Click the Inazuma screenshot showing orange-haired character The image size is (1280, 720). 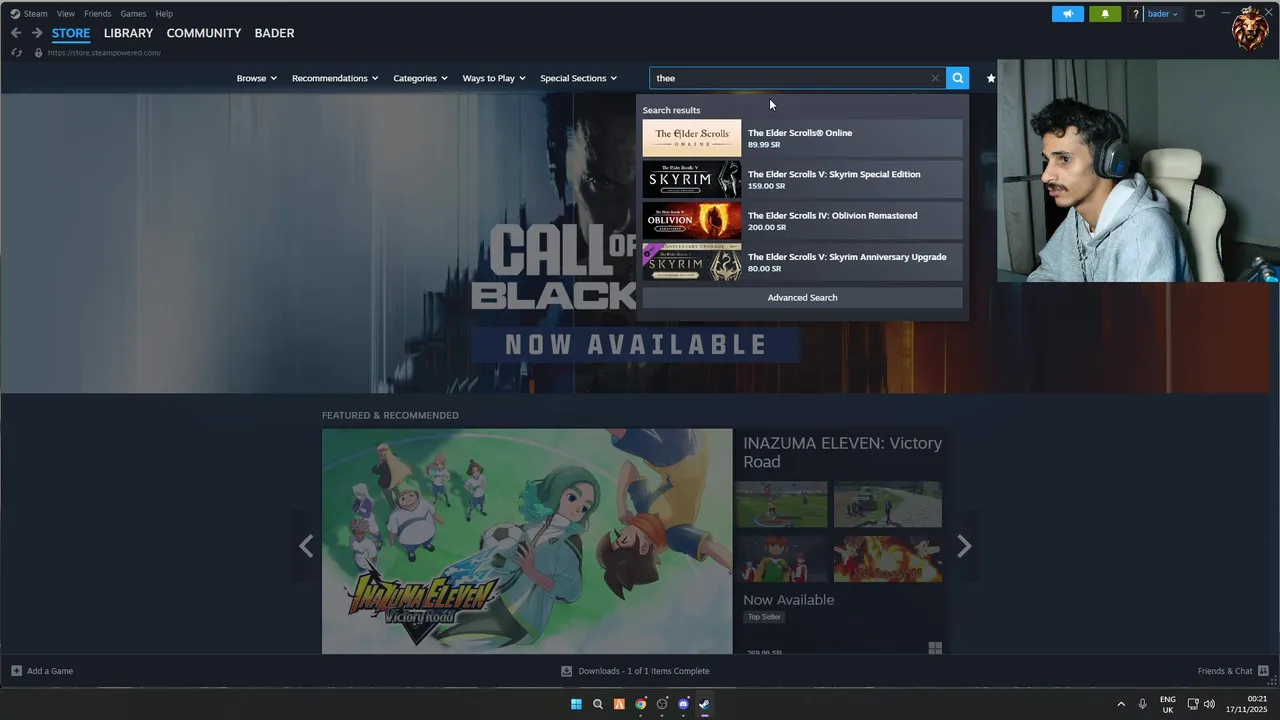(781, 558)
